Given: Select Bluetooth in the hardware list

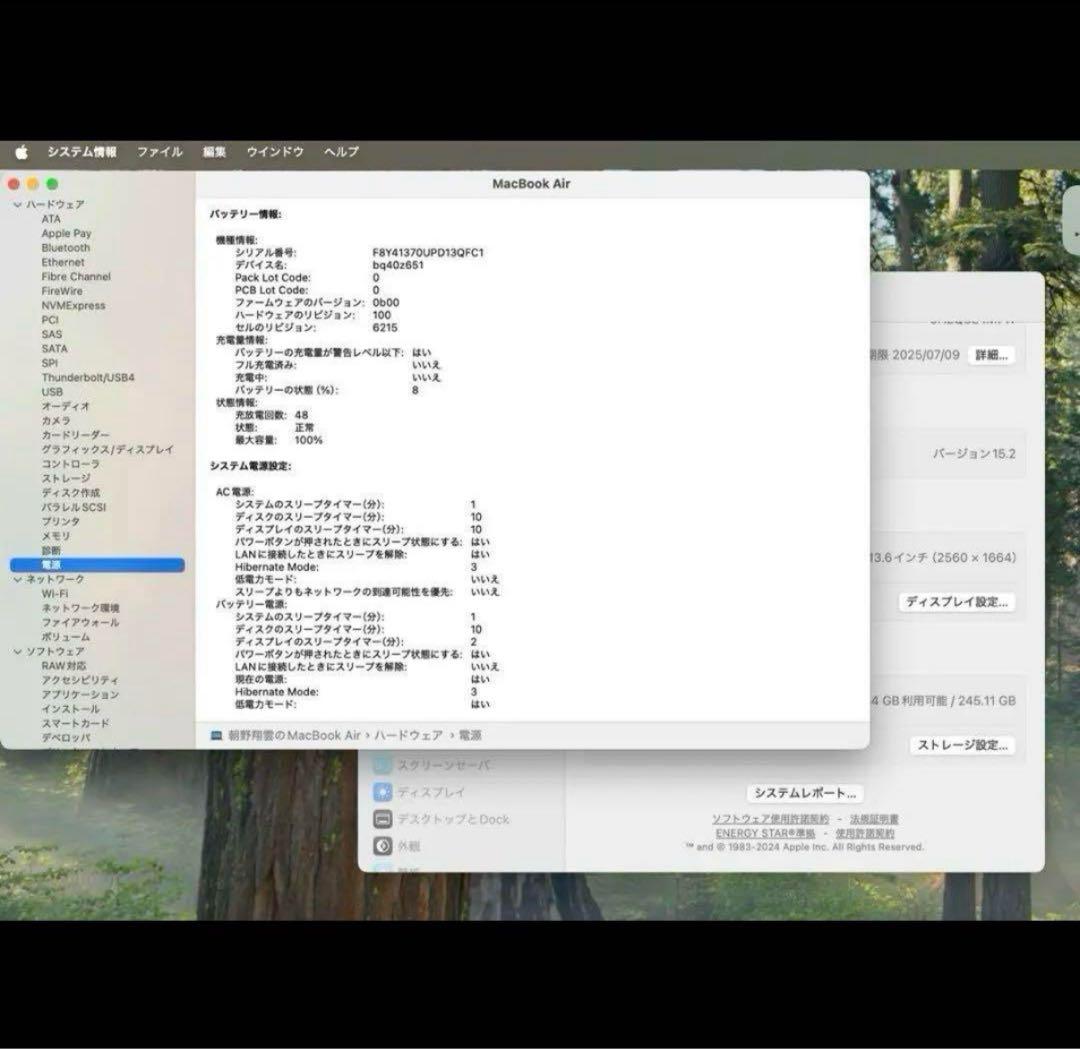Looking at the screenshot, I should point(66,248).
